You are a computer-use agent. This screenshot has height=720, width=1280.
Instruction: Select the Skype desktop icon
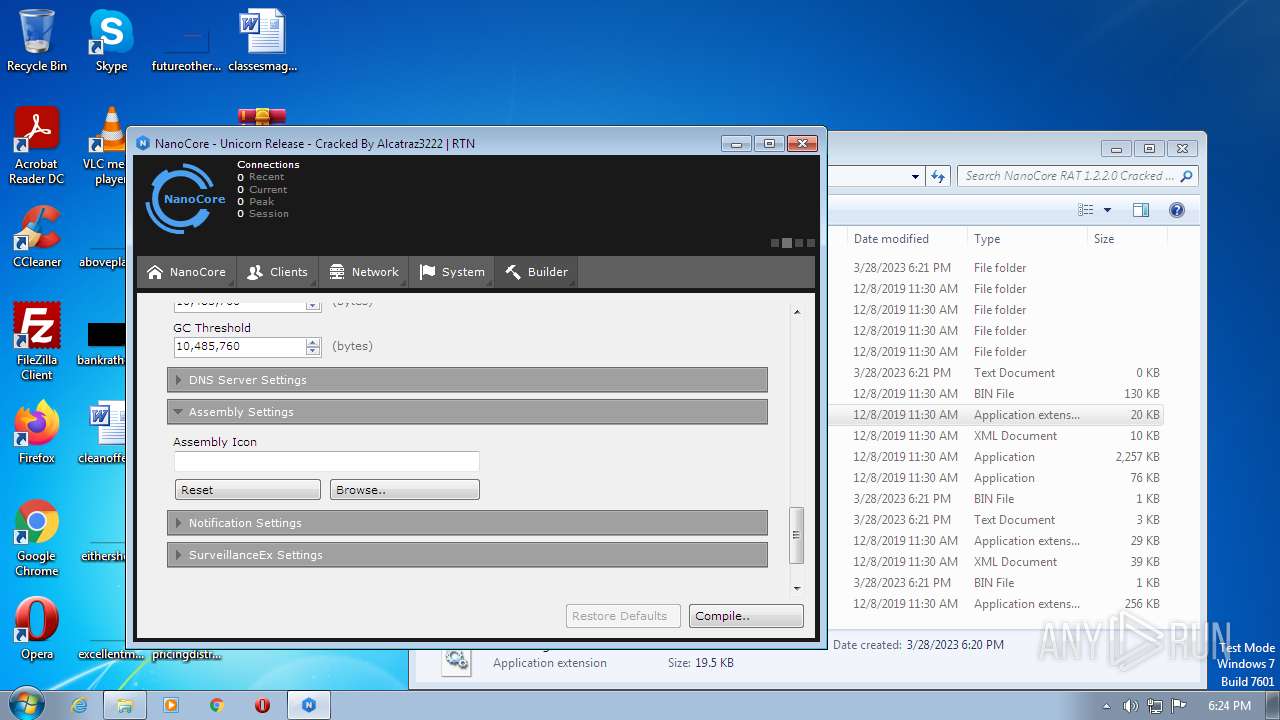pyautogui.click(x=111, y=41)
